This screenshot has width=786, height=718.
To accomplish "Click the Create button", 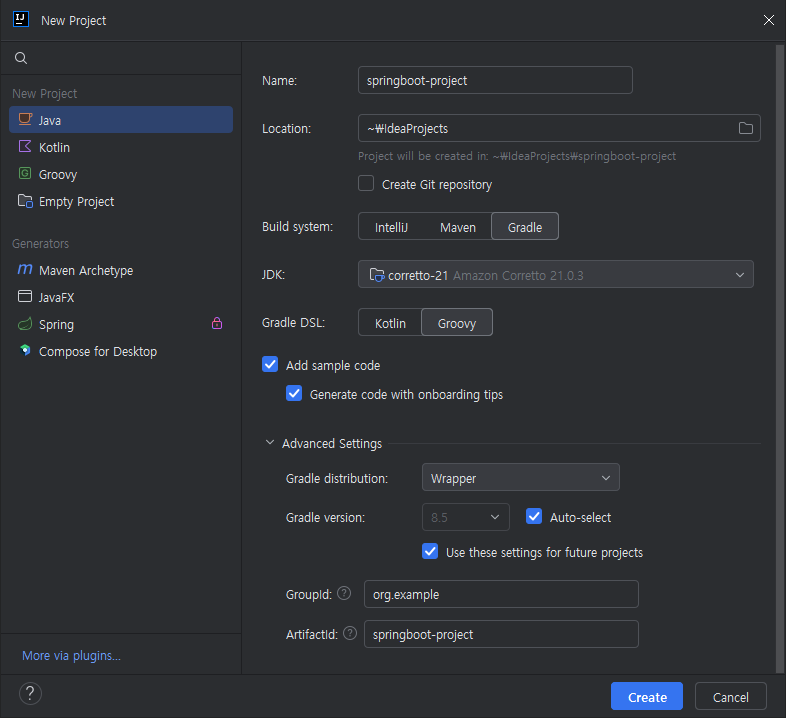I will click(647, 696).
